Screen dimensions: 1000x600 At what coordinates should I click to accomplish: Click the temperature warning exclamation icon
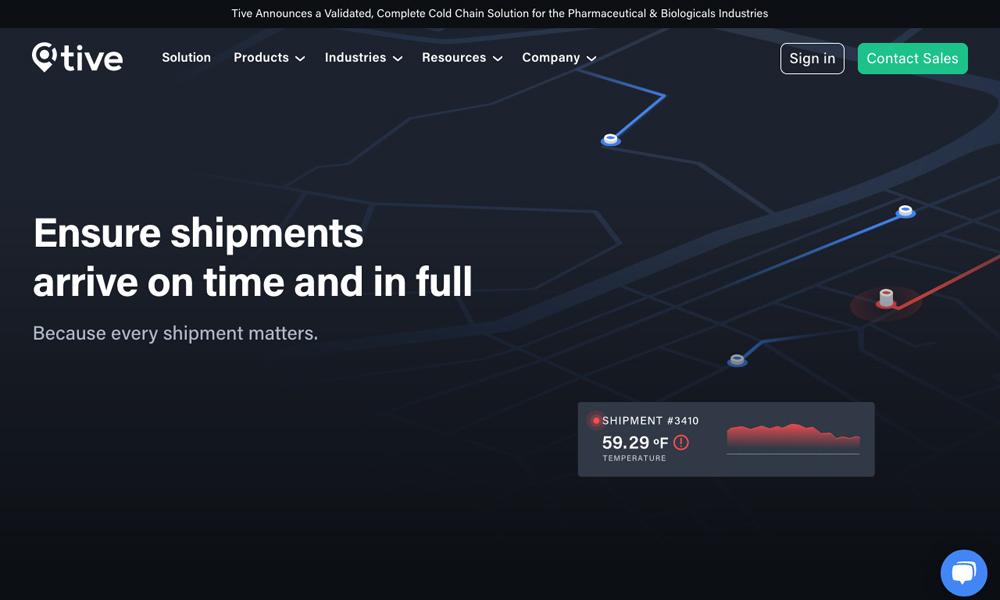click(x=681, y=442)
